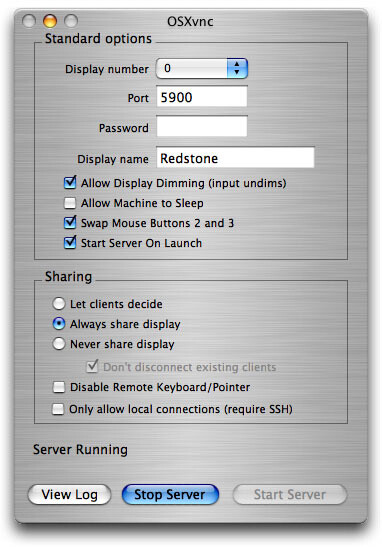Screen dimensions: 382x547
Task: Choose Never share display option
Action: [59, 344]
